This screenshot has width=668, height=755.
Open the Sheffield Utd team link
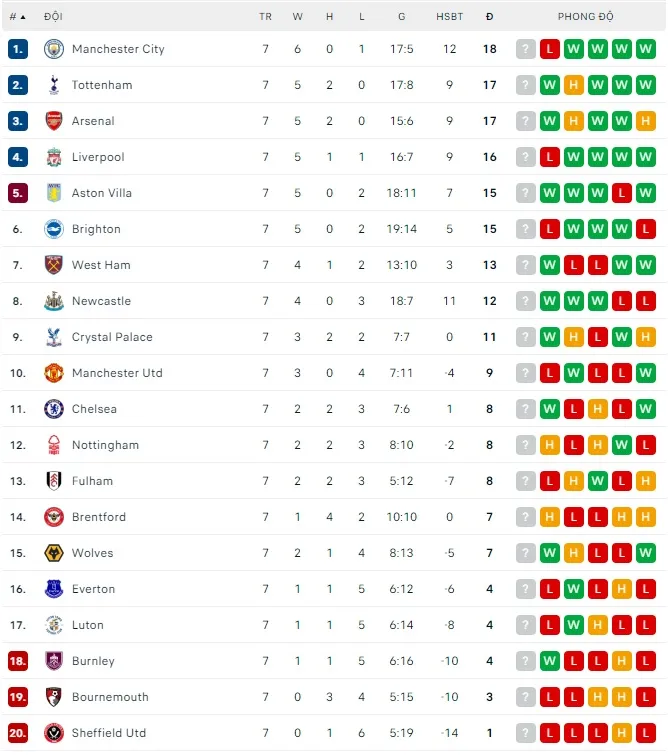click(x=109, y=733)
